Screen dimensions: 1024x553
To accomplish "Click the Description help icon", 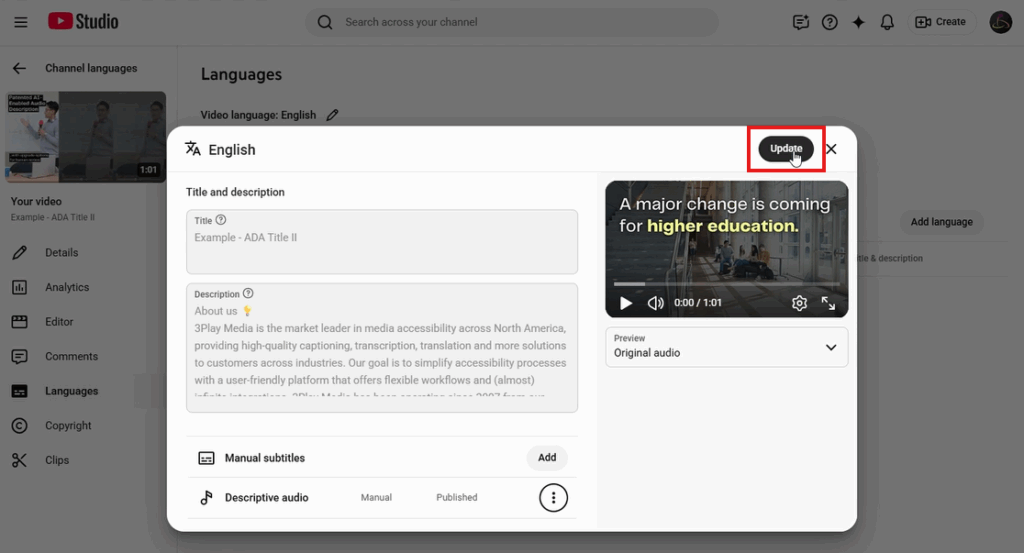I will [x=248, y=294].
